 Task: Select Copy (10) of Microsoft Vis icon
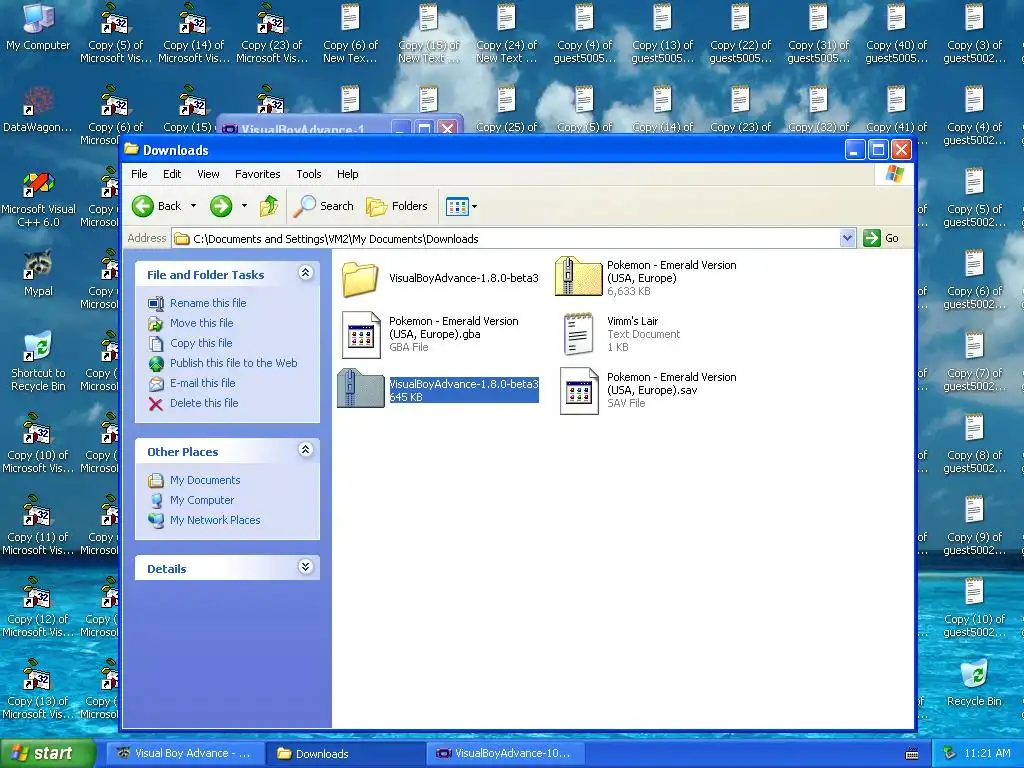(38, 428)
